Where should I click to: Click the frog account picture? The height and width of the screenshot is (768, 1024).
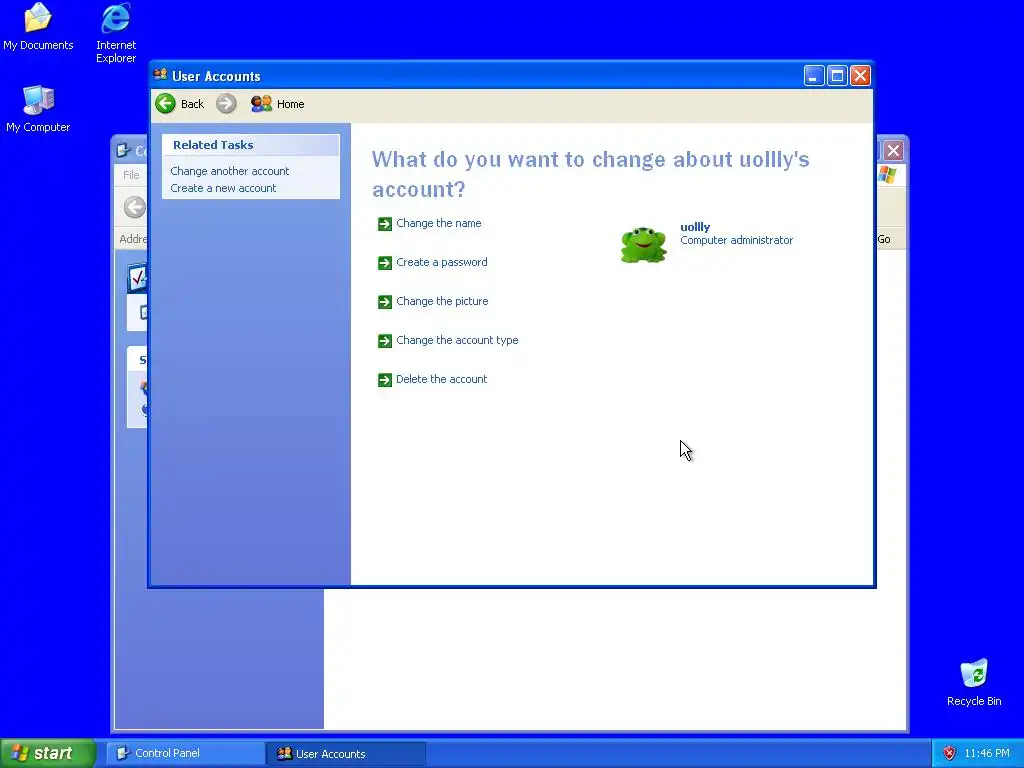pos(643,244)
